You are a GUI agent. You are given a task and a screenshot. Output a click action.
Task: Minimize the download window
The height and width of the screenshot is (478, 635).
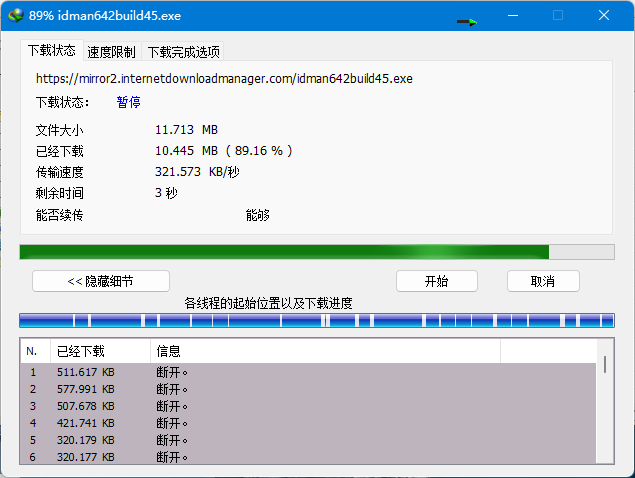pos(513,15)
